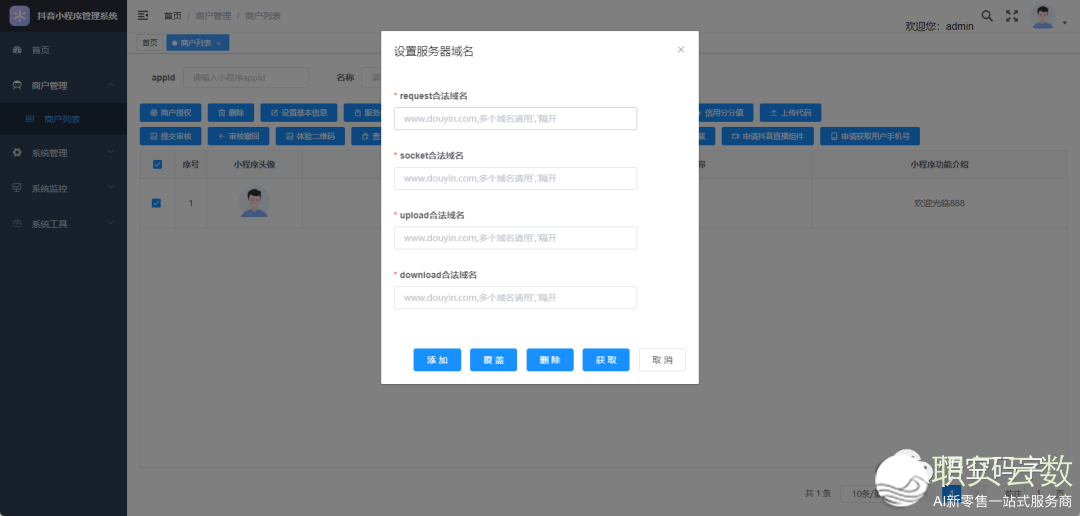Click the 序号 column header
The width and height of the screenshot is (1080, 516).
[x=191, y=165]
